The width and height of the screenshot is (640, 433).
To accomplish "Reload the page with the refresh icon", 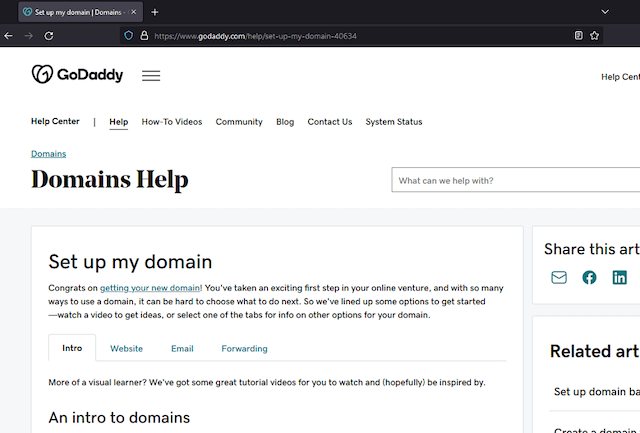I will coord(49,36).
